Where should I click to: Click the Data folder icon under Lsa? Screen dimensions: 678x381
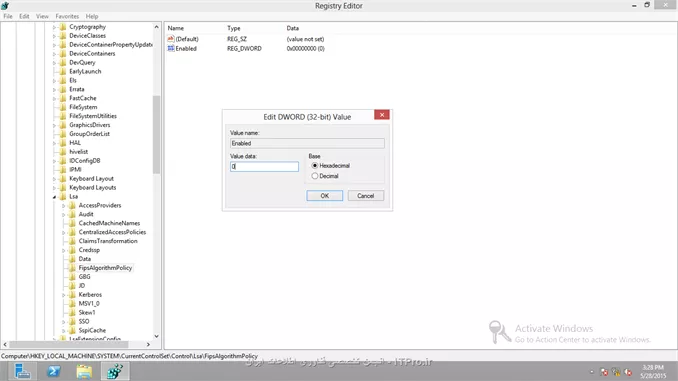coord(72,259)
